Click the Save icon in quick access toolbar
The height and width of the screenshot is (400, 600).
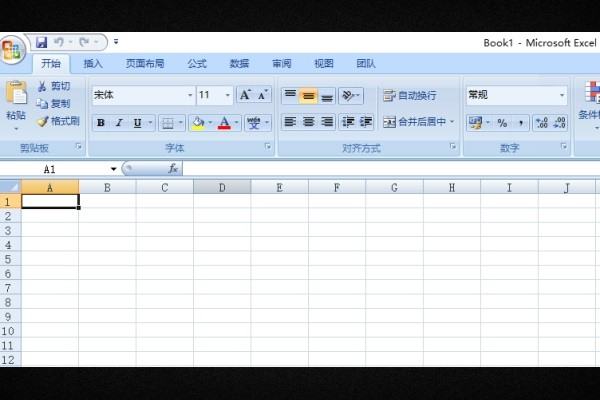coord(42,42)
